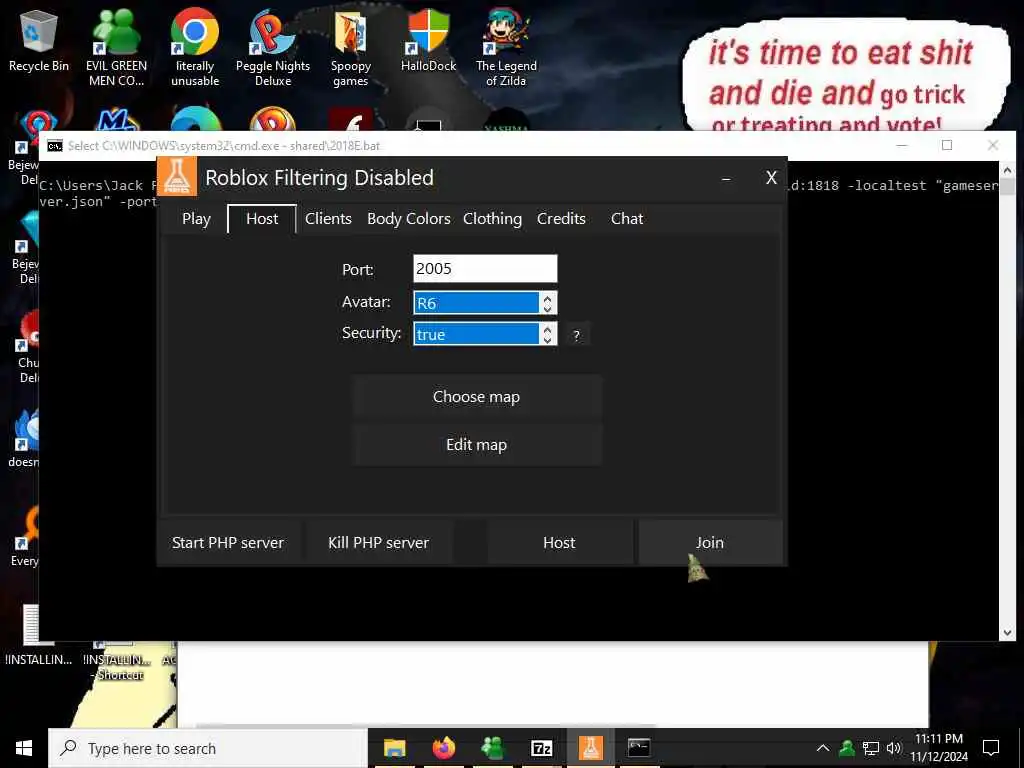The width and height of the screenshot is (1024, 768).
Task: Close the Roblox Filtering Disabled window
Action: (x=771, y=178)
